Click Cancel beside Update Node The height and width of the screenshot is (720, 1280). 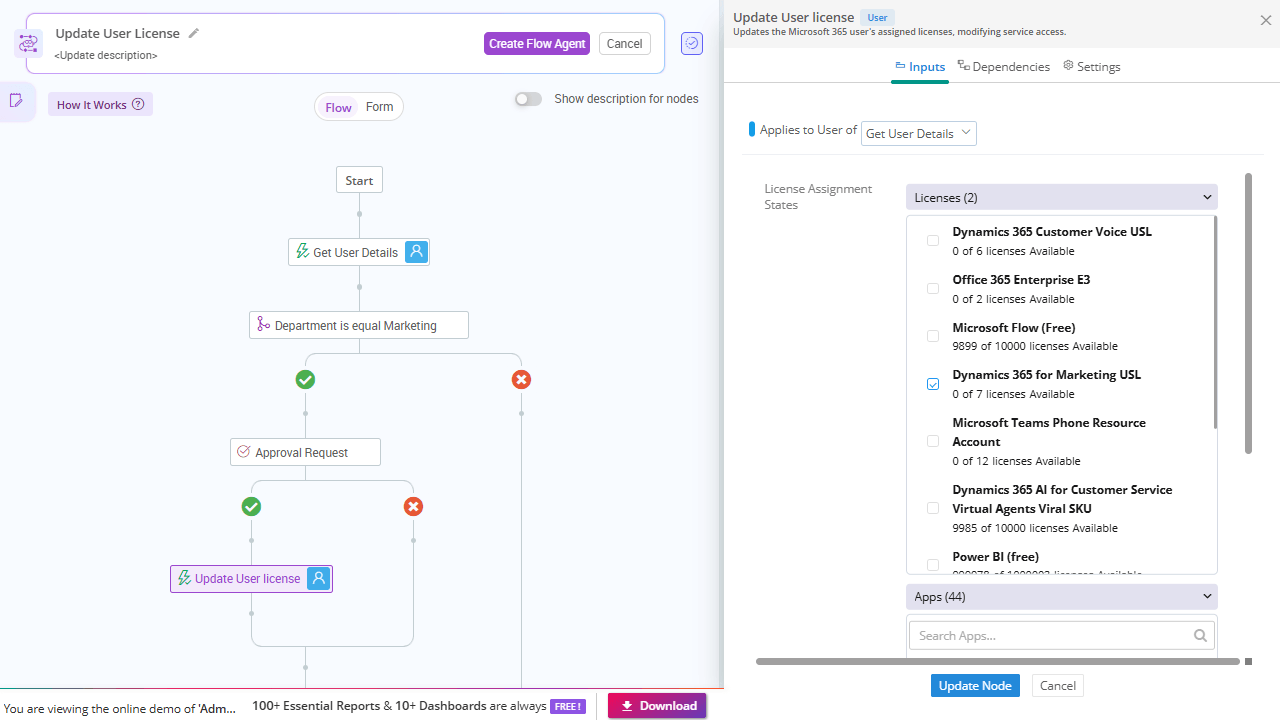click(x=1057, y=685)
